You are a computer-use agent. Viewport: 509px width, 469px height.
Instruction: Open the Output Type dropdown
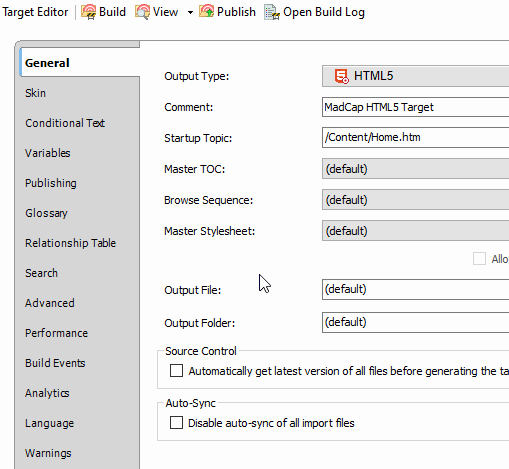[x=415, y=76]
